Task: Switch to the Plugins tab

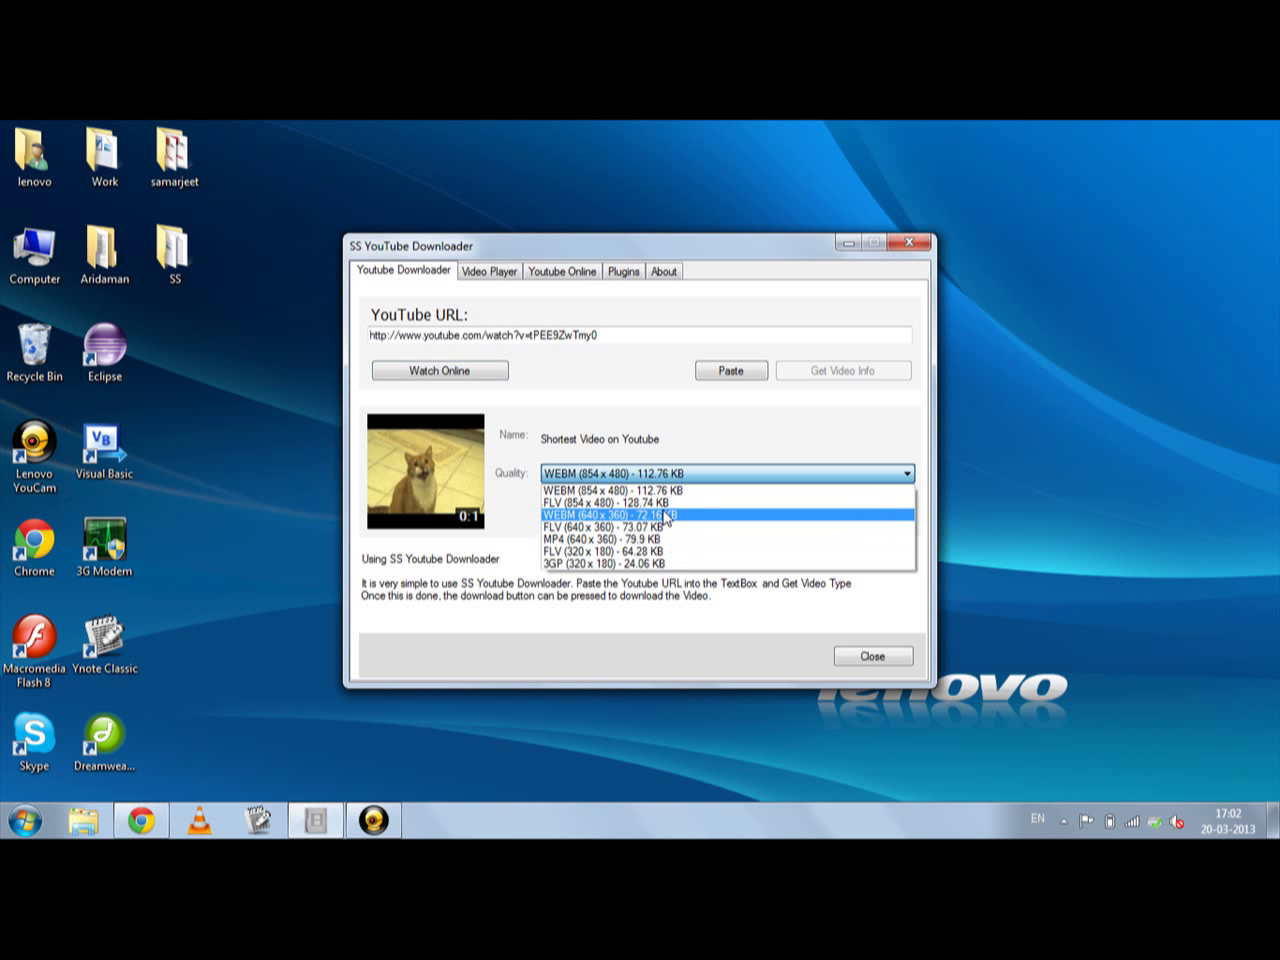Action: tap(624, 271)
